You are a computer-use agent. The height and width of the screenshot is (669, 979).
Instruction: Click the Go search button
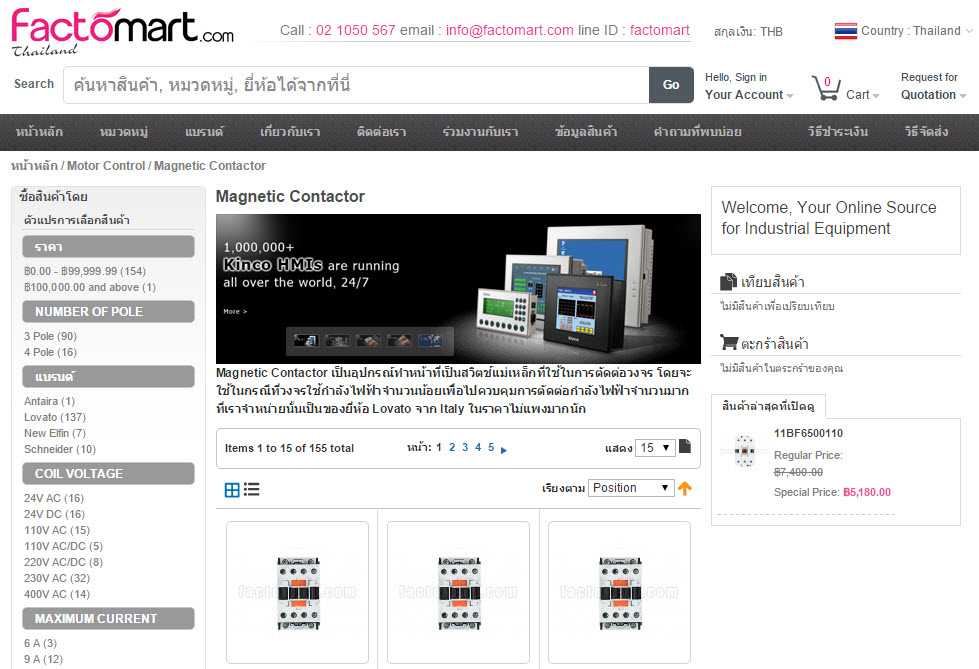click(x=671, y=85)
